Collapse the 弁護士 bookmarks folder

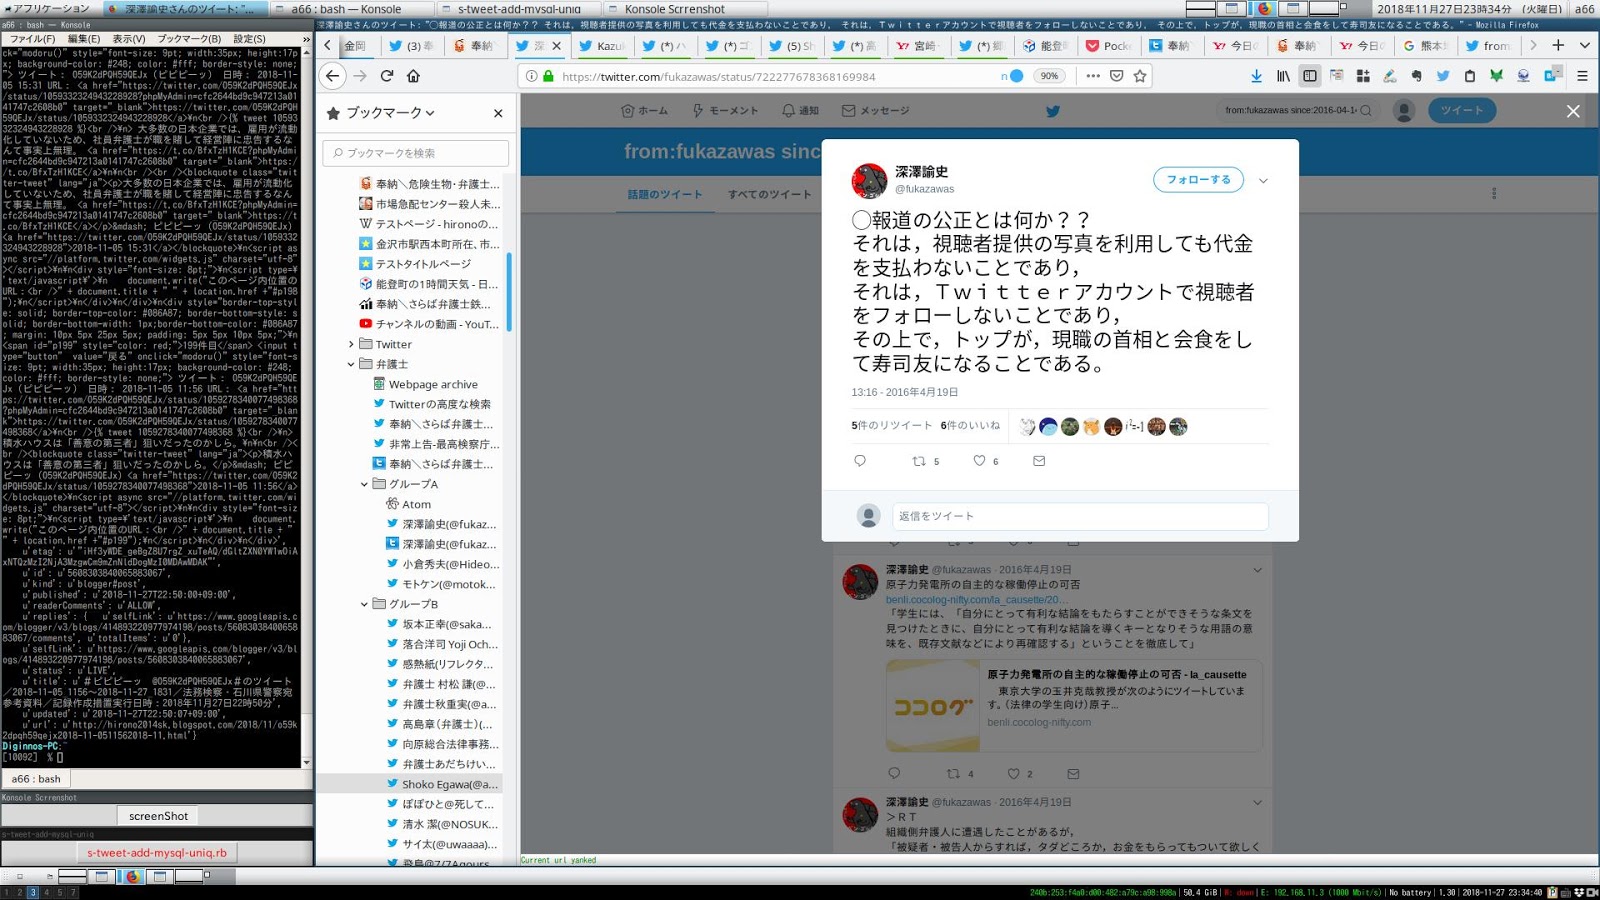pyautogui.click(x=351, y=364)
